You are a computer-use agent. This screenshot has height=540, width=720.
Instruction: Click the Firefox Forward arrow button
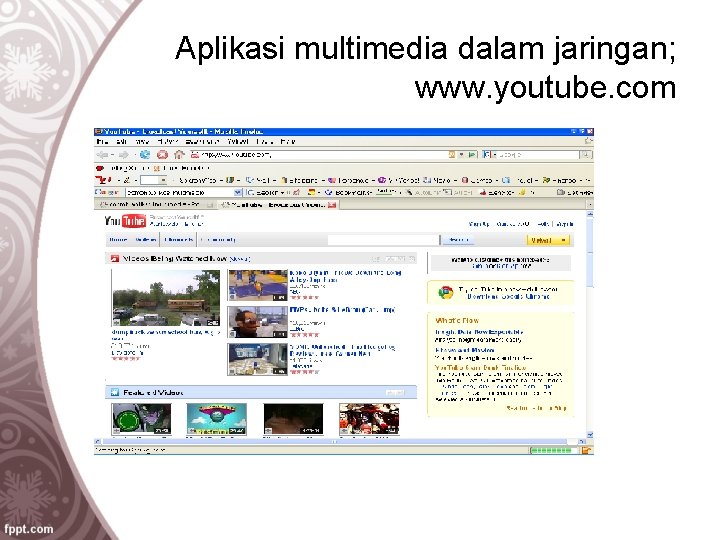[x=124, y=155]
